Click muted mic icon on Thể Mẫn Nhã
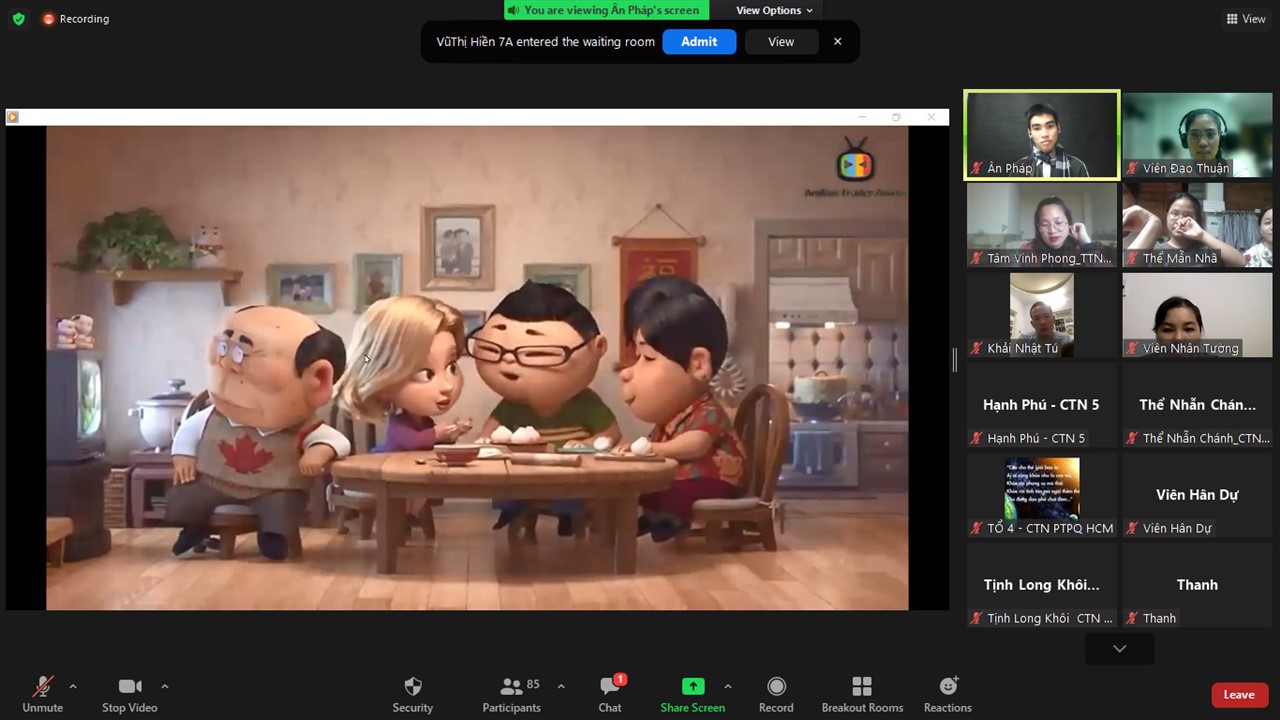The image size is (1280, 720). click(1133, 258)
